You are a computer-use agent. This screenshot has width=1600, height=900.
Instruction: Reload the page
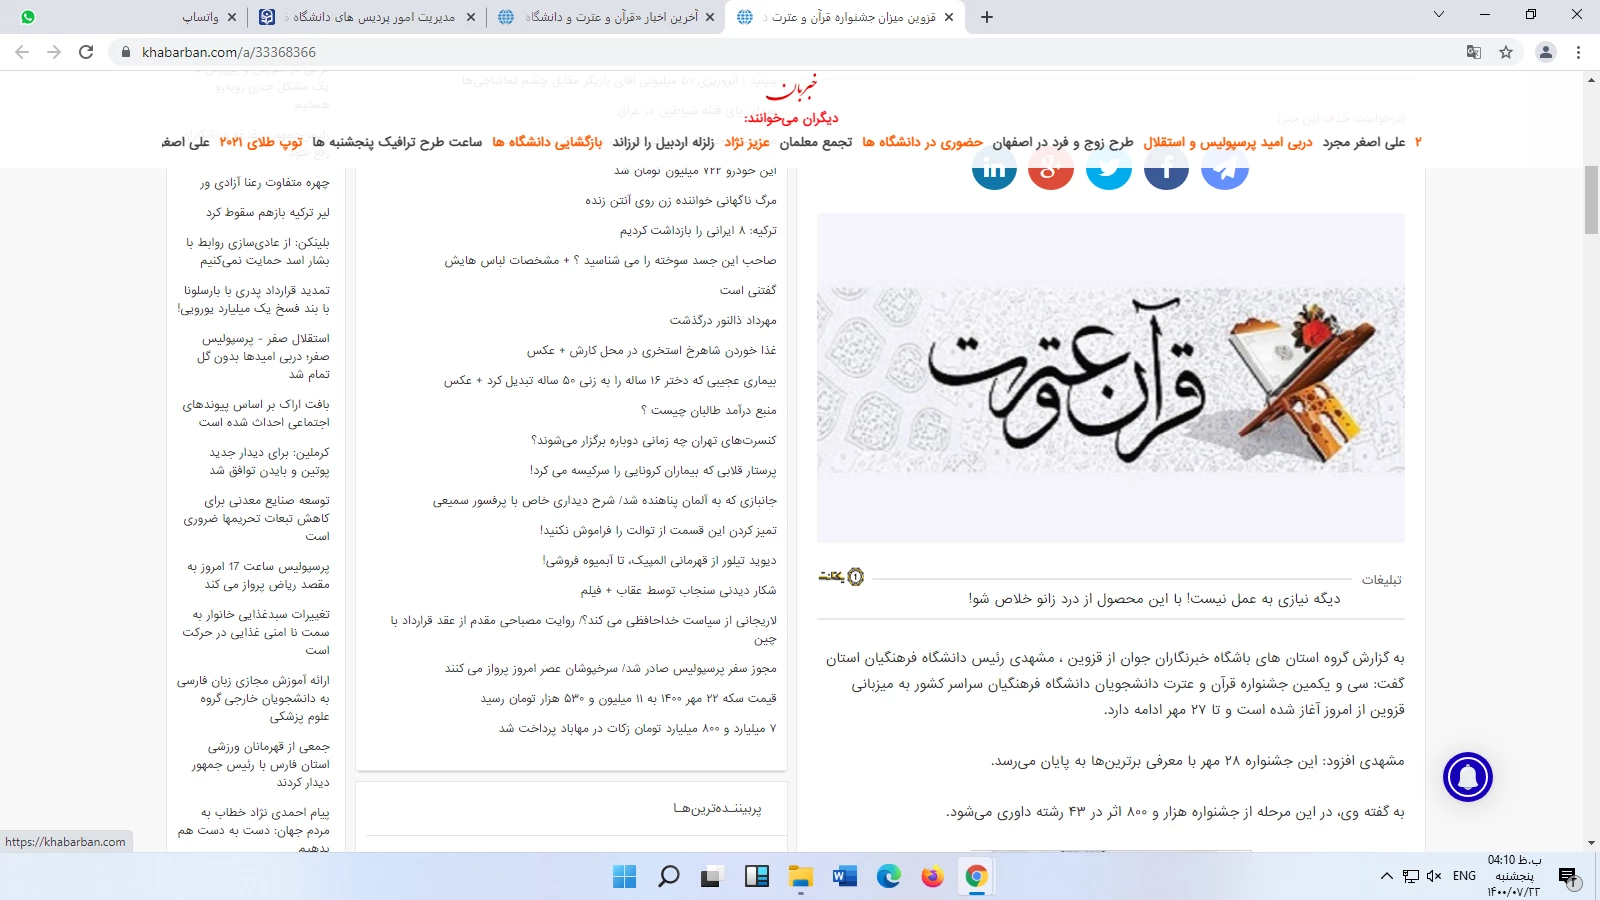point(86,52)
